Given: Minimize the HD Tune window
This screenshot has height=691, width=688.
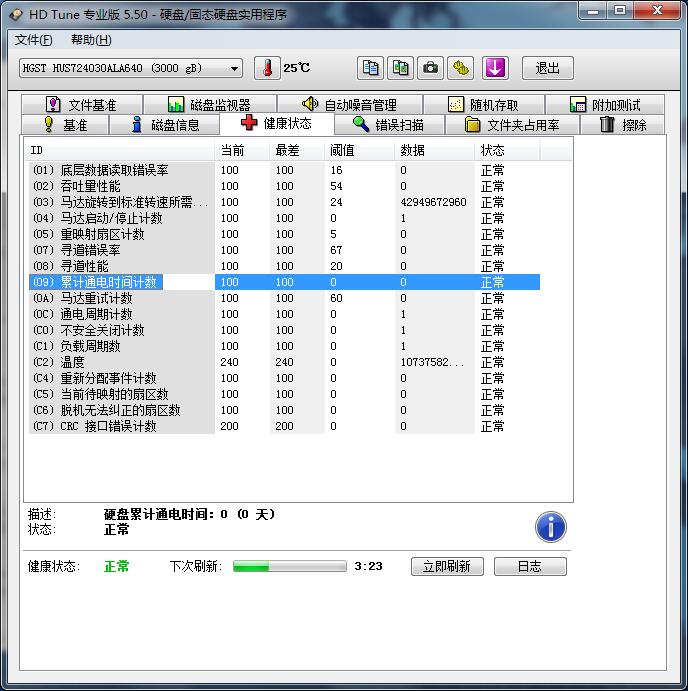Looking at the screenshot, I should point(593,11).
